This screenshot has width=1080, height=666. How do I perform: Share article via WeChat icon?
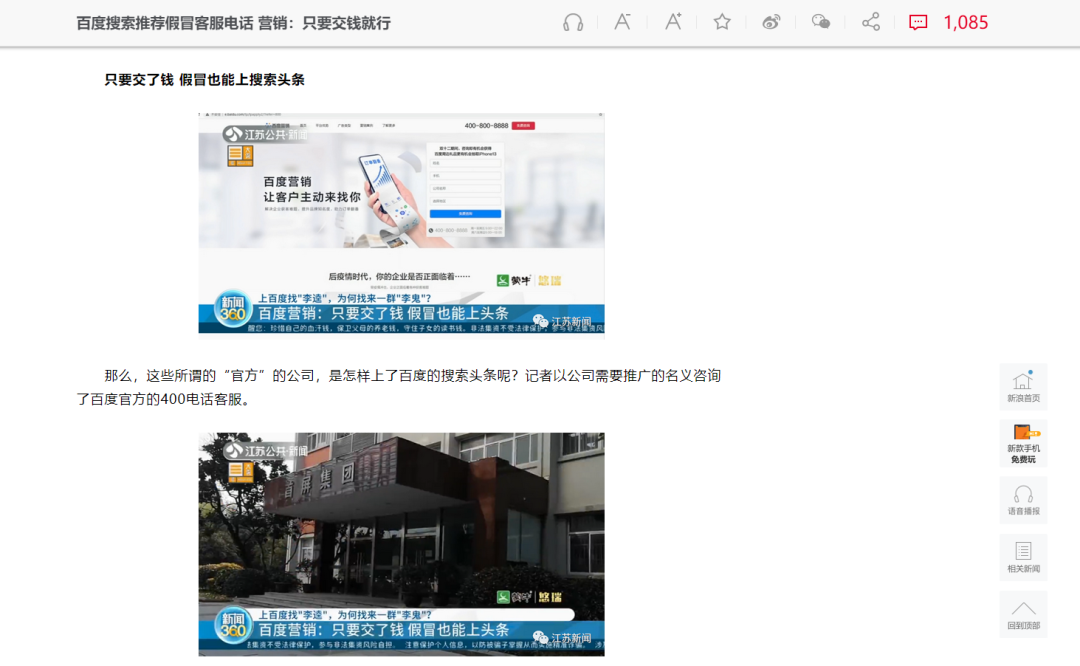coord(821,22)
